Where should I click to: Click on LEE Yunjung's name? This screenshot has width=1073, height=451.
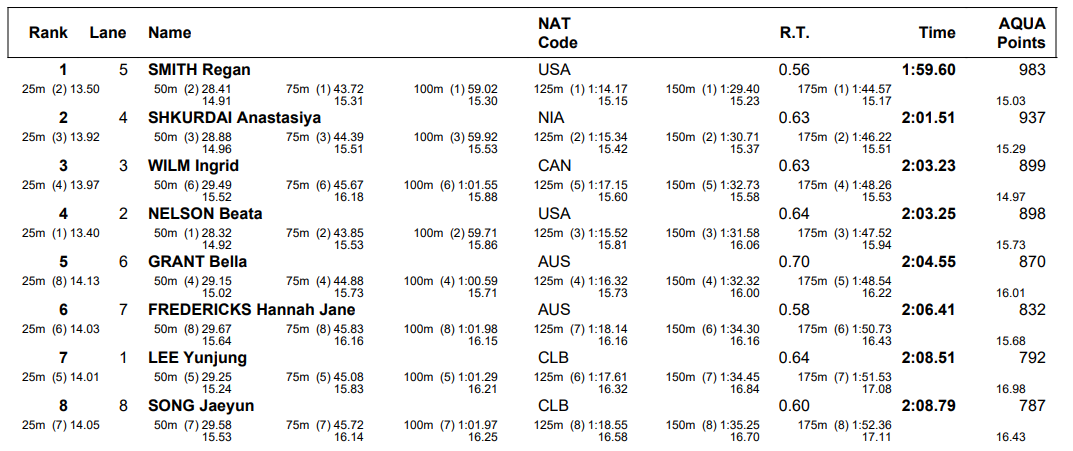click(x=197, y=358)
